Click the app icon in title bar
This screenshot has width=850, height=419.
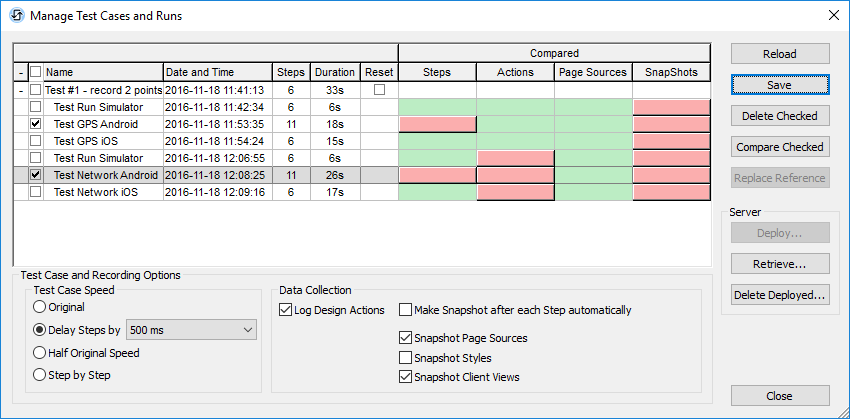[x=15, y=15]
